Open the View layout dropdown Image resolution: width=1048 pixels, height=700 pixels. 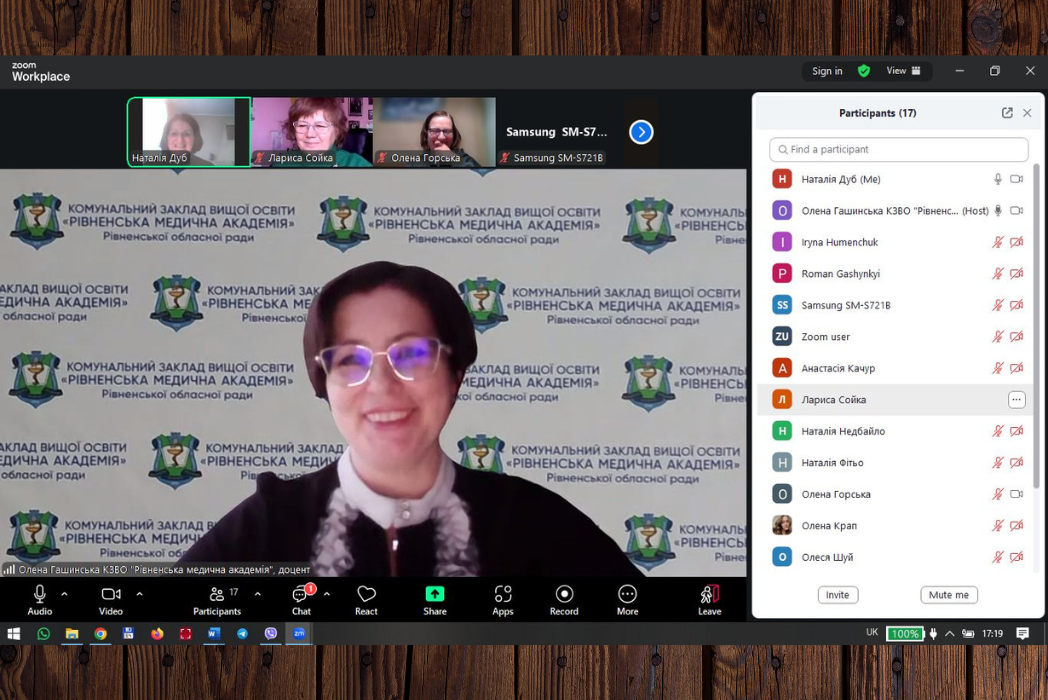(903, 71)
